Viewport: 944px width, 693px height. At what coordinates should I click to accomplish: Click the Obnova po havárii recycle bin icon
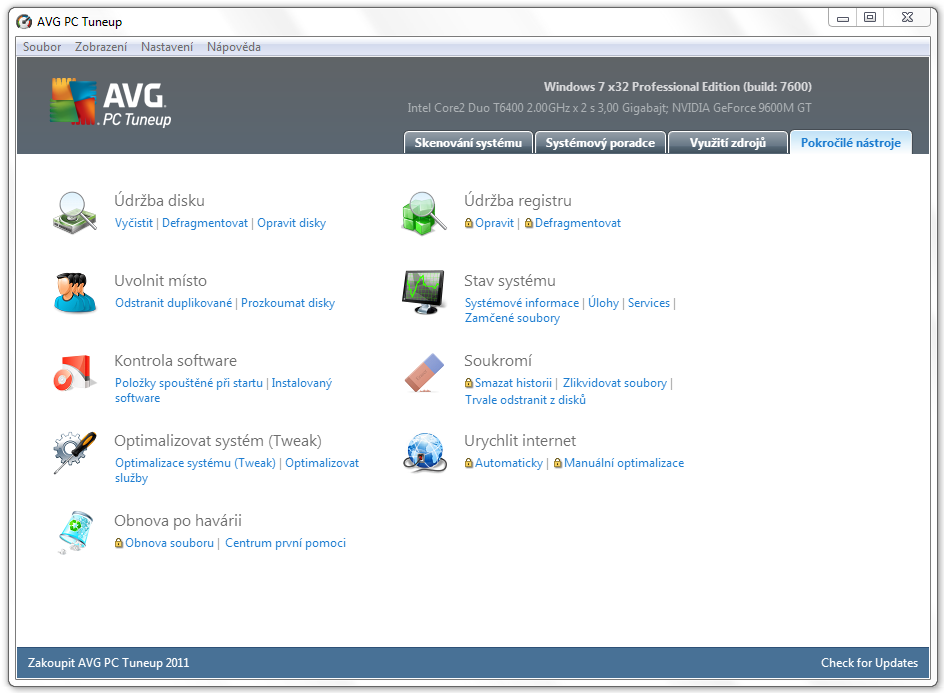(75, 532)
